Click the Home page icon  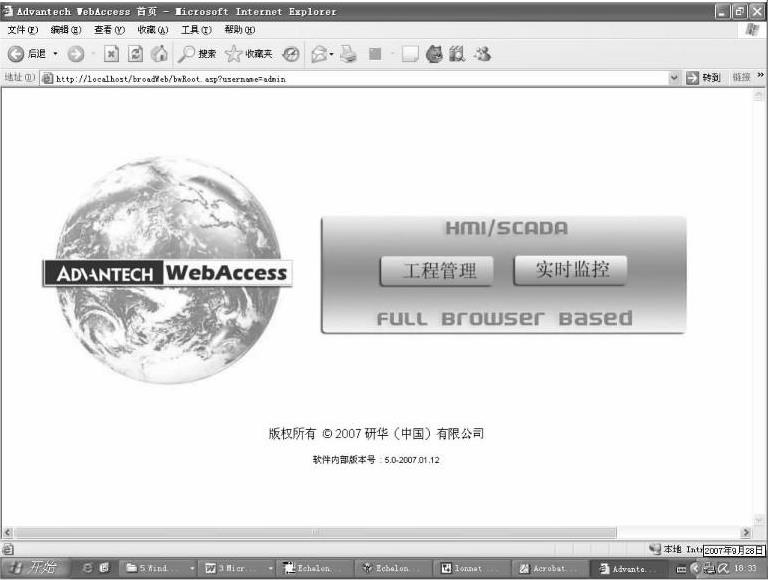pyautogui.click(x=159, y=54)
